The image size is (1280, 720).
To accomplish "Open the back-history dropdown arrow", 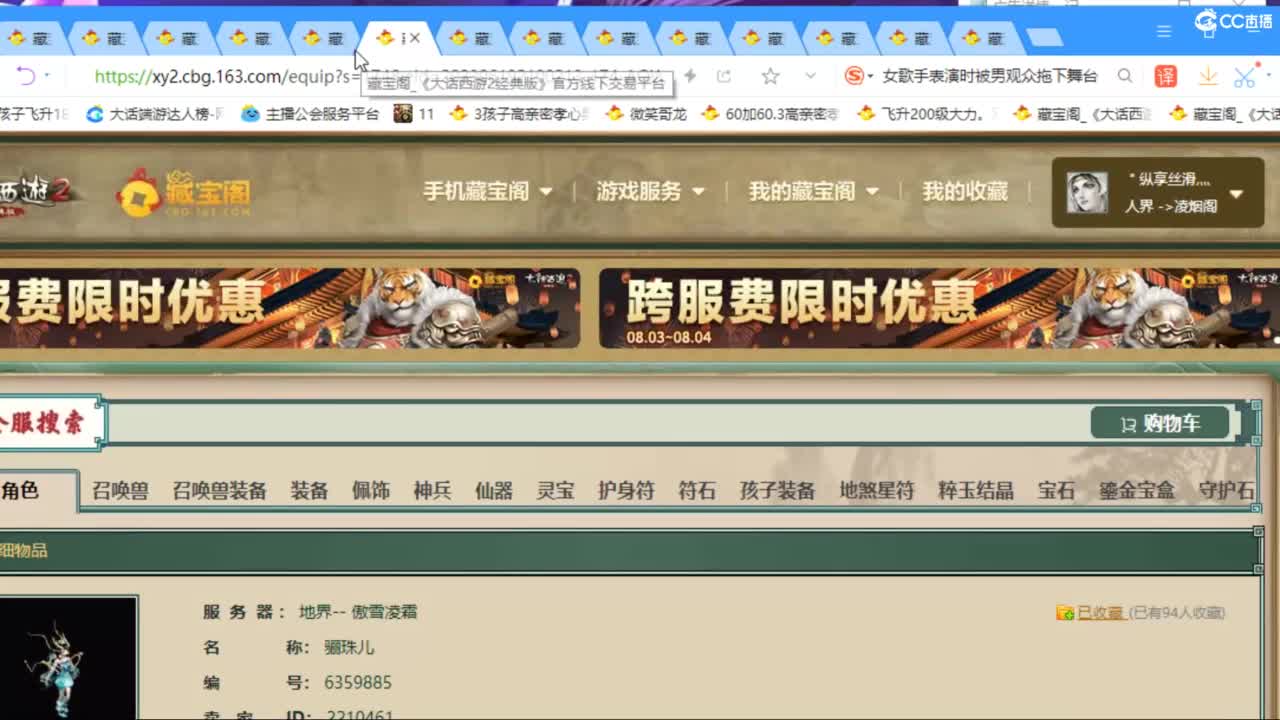I will 46,76.
